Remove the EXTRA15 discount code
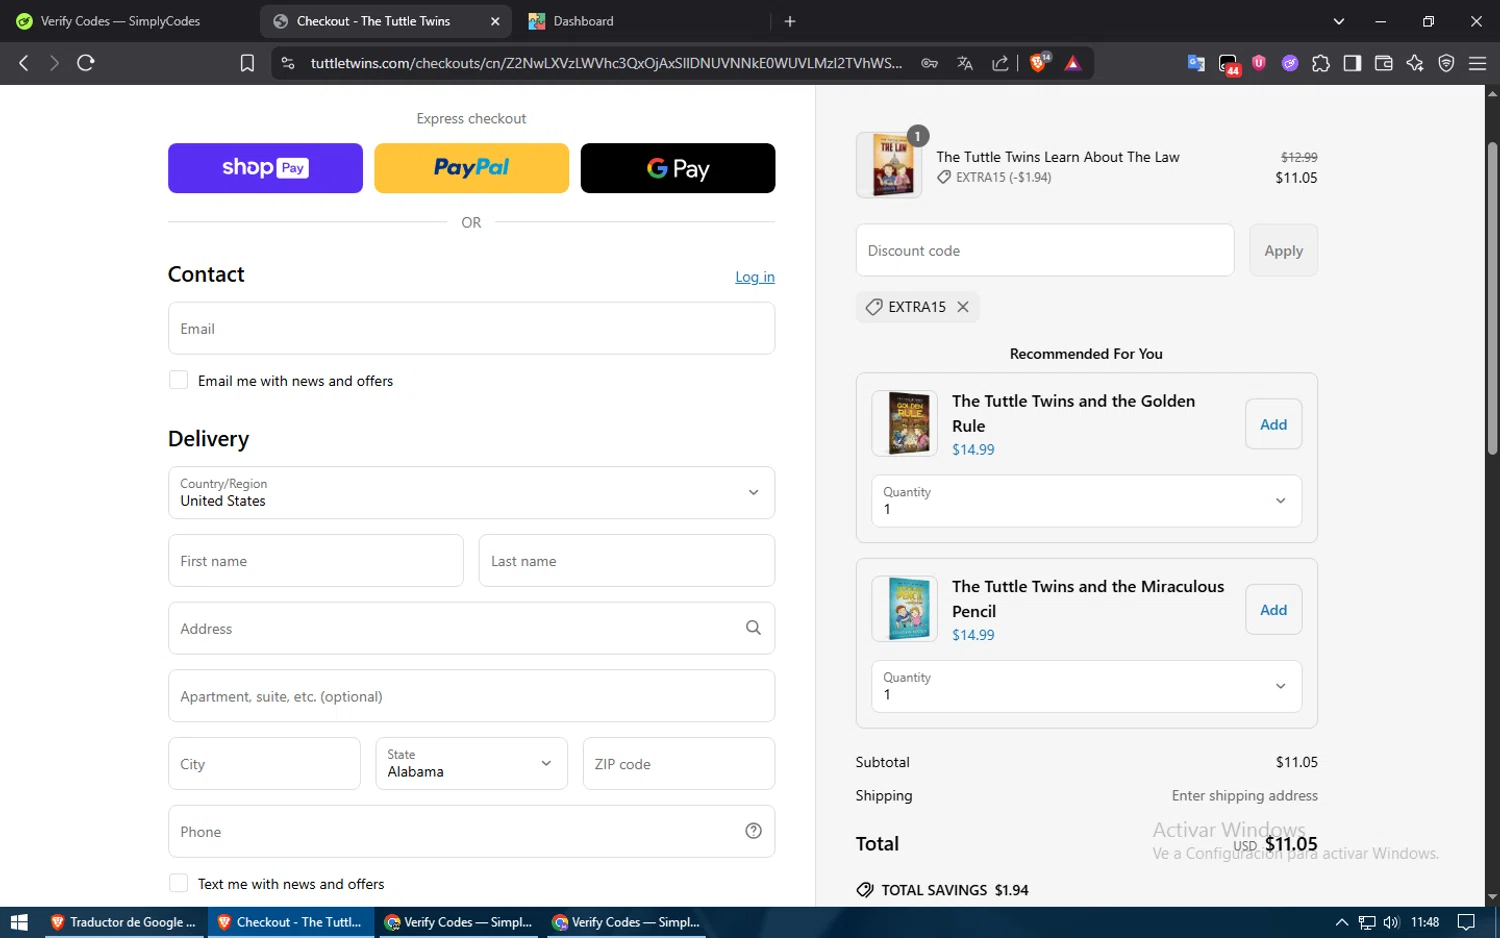This screenshot has height=938, width=1500. (x=963, y=307)
